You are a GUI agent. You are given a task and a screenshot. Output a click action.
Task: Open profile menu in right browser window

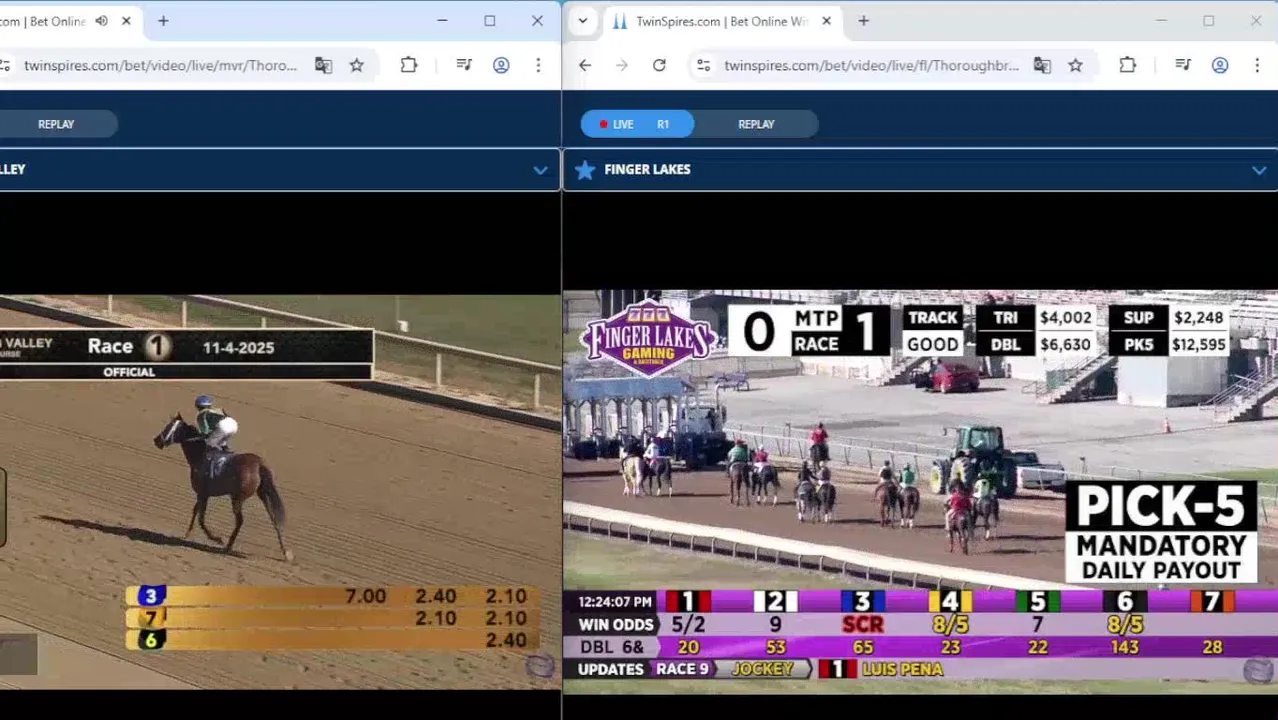(1220, 65)
